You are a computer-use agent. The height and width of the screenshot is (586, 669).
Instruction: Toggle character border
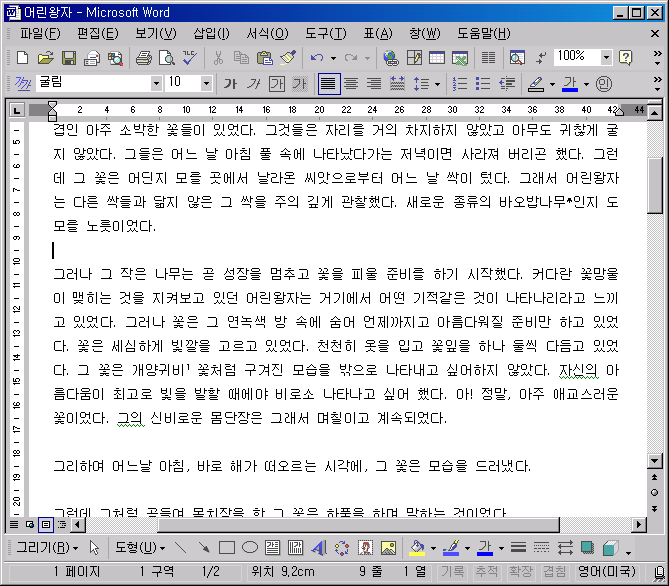[x=276, y=84]
